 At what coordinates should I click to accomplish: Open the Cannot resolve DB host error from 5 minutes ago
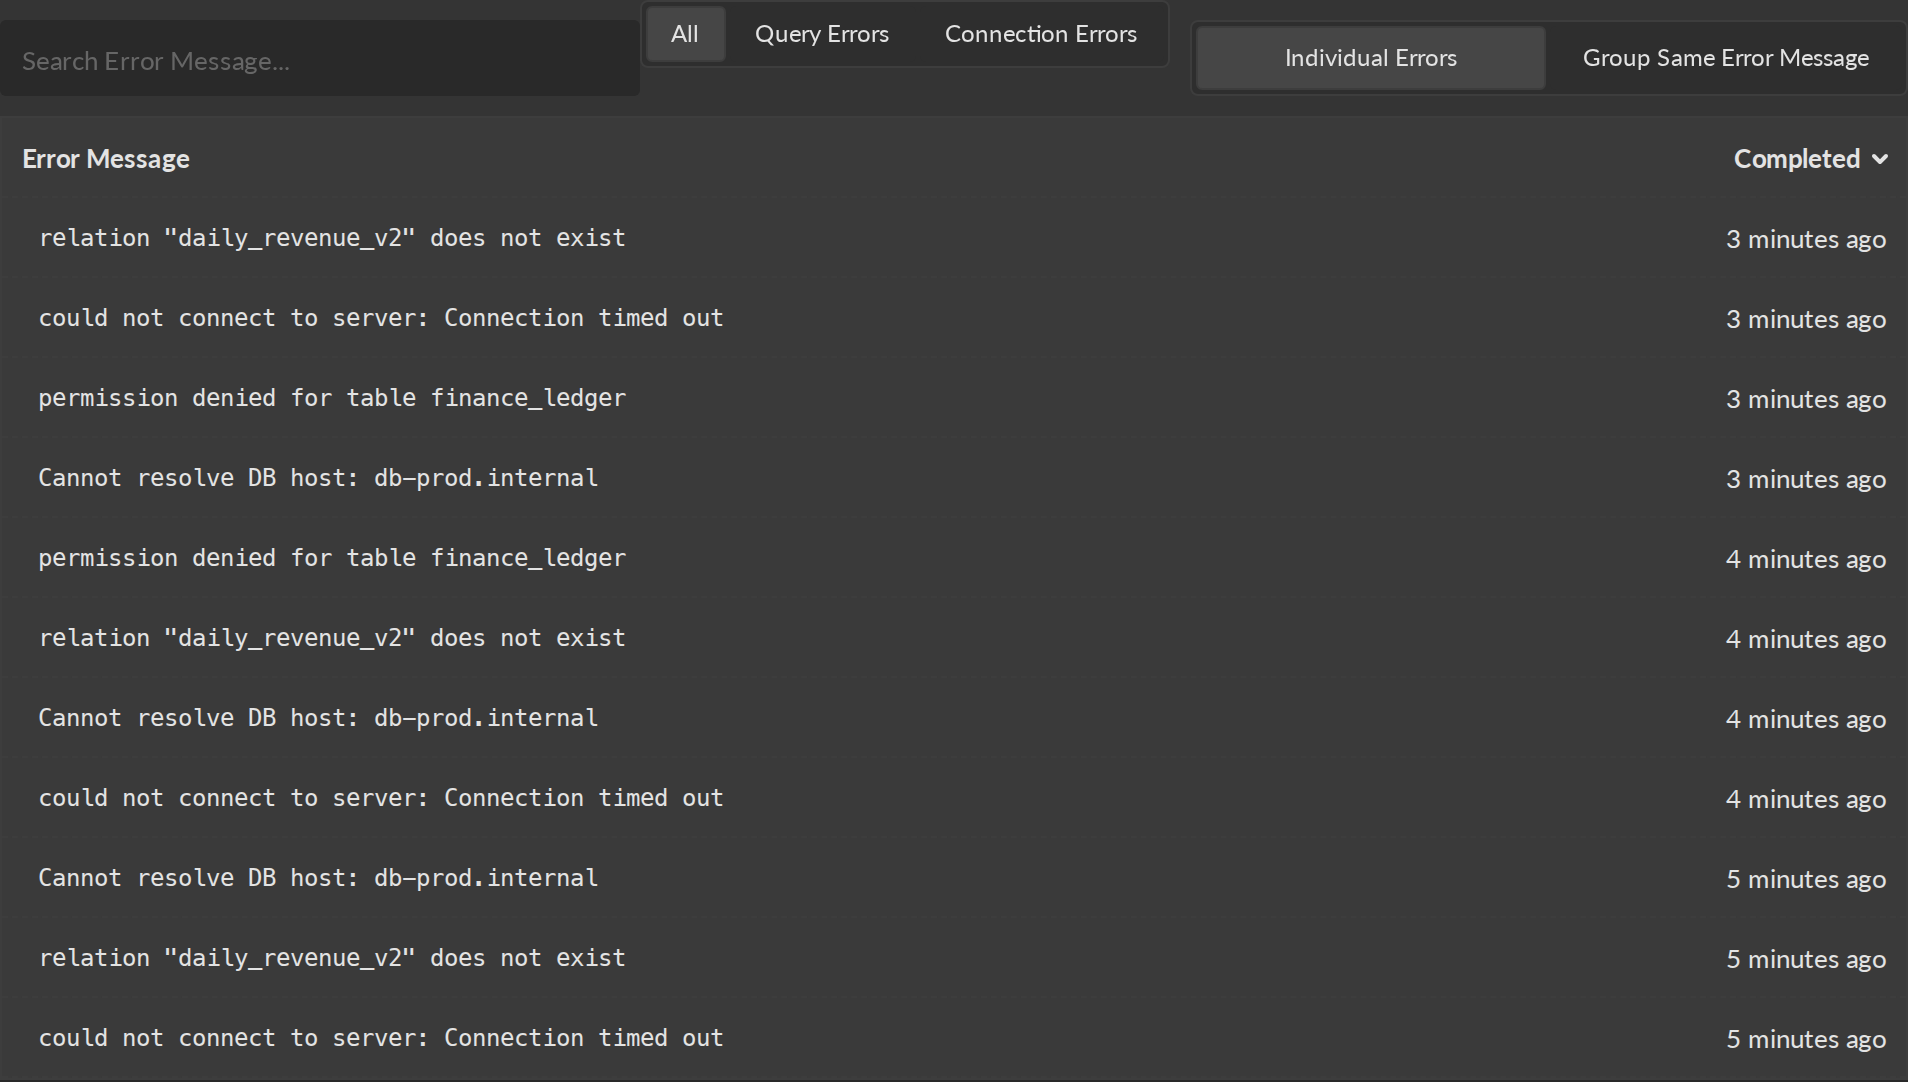pyautogui.click(x=954, y=878)
